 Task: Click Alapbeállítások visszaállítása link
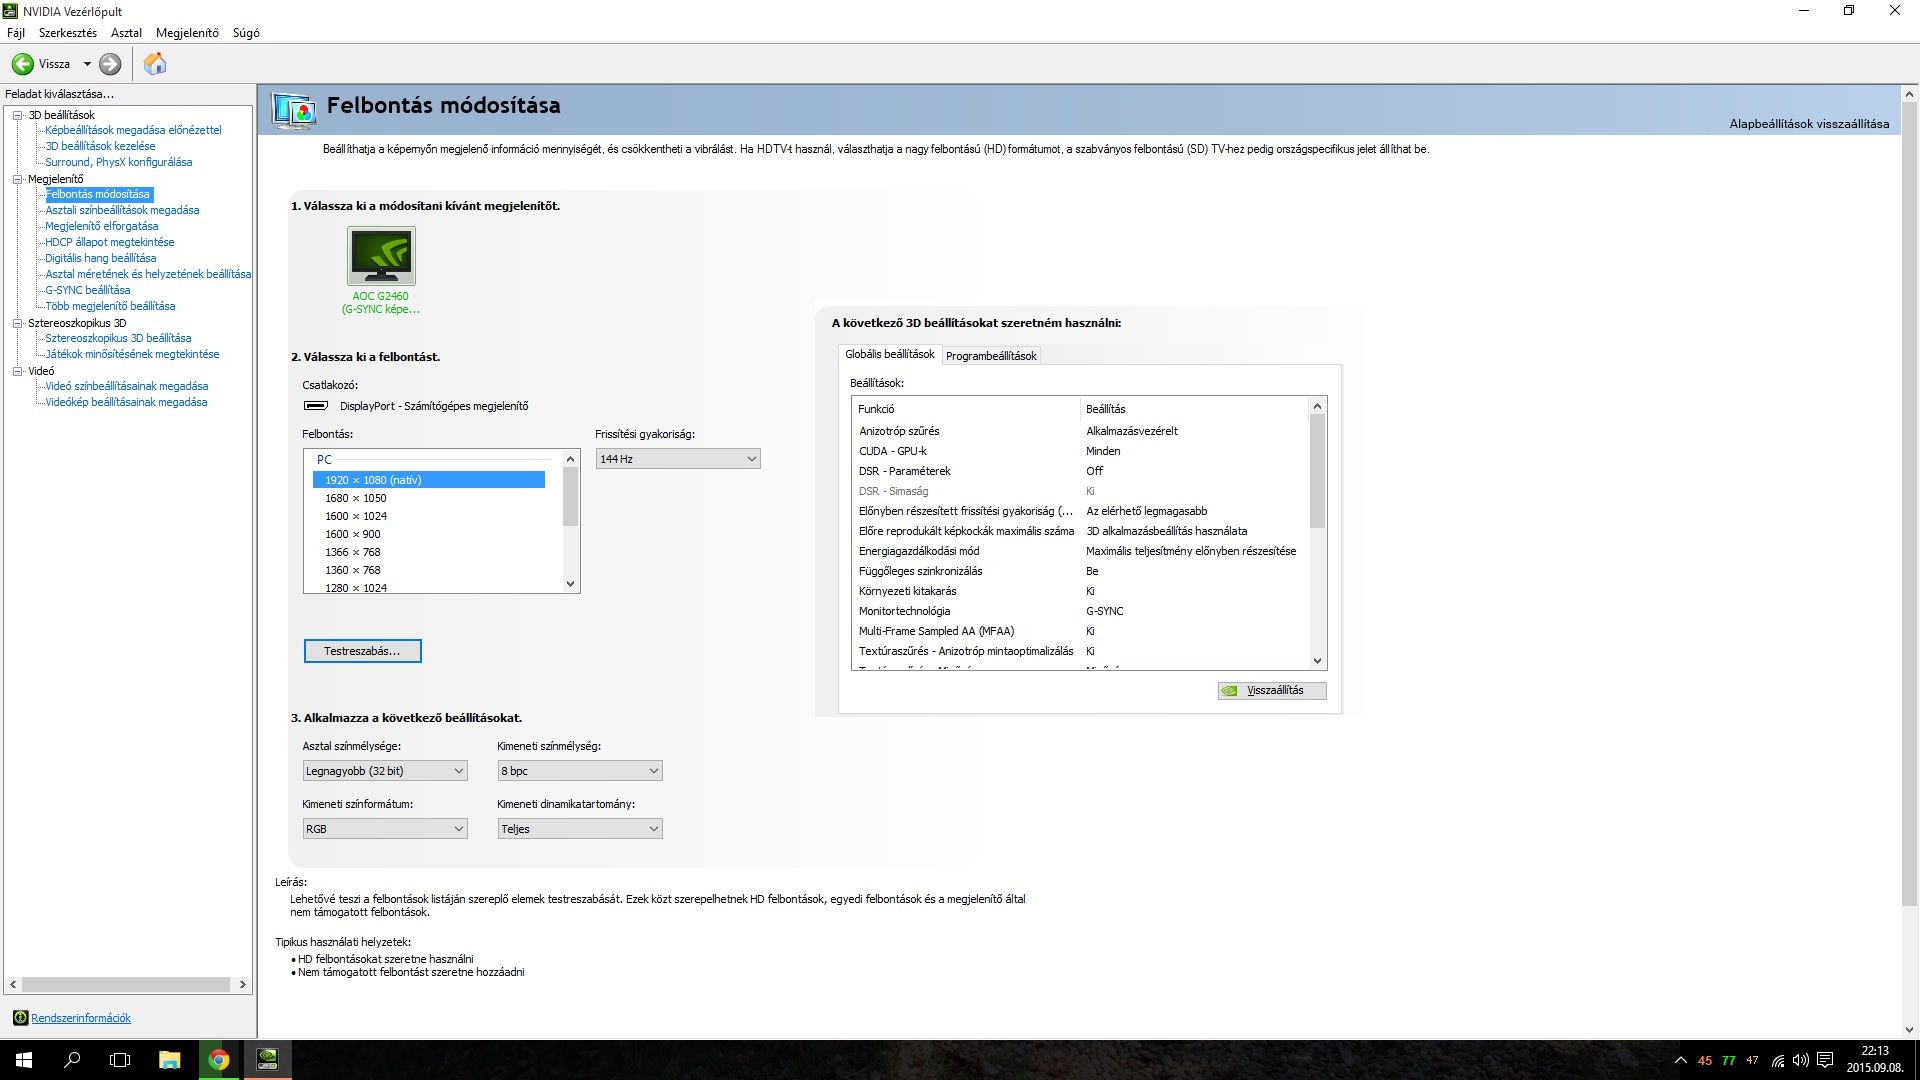[1809, 124]
